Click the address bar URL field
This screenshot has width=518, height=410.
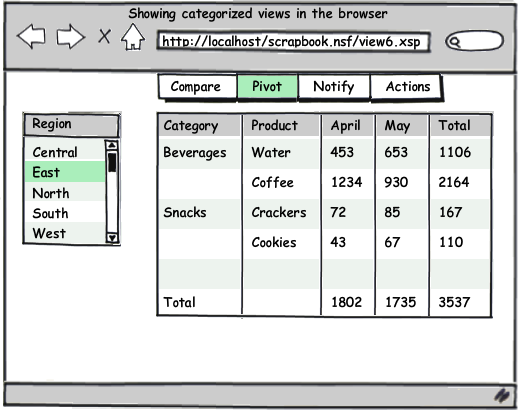click(x=293, y=41)
